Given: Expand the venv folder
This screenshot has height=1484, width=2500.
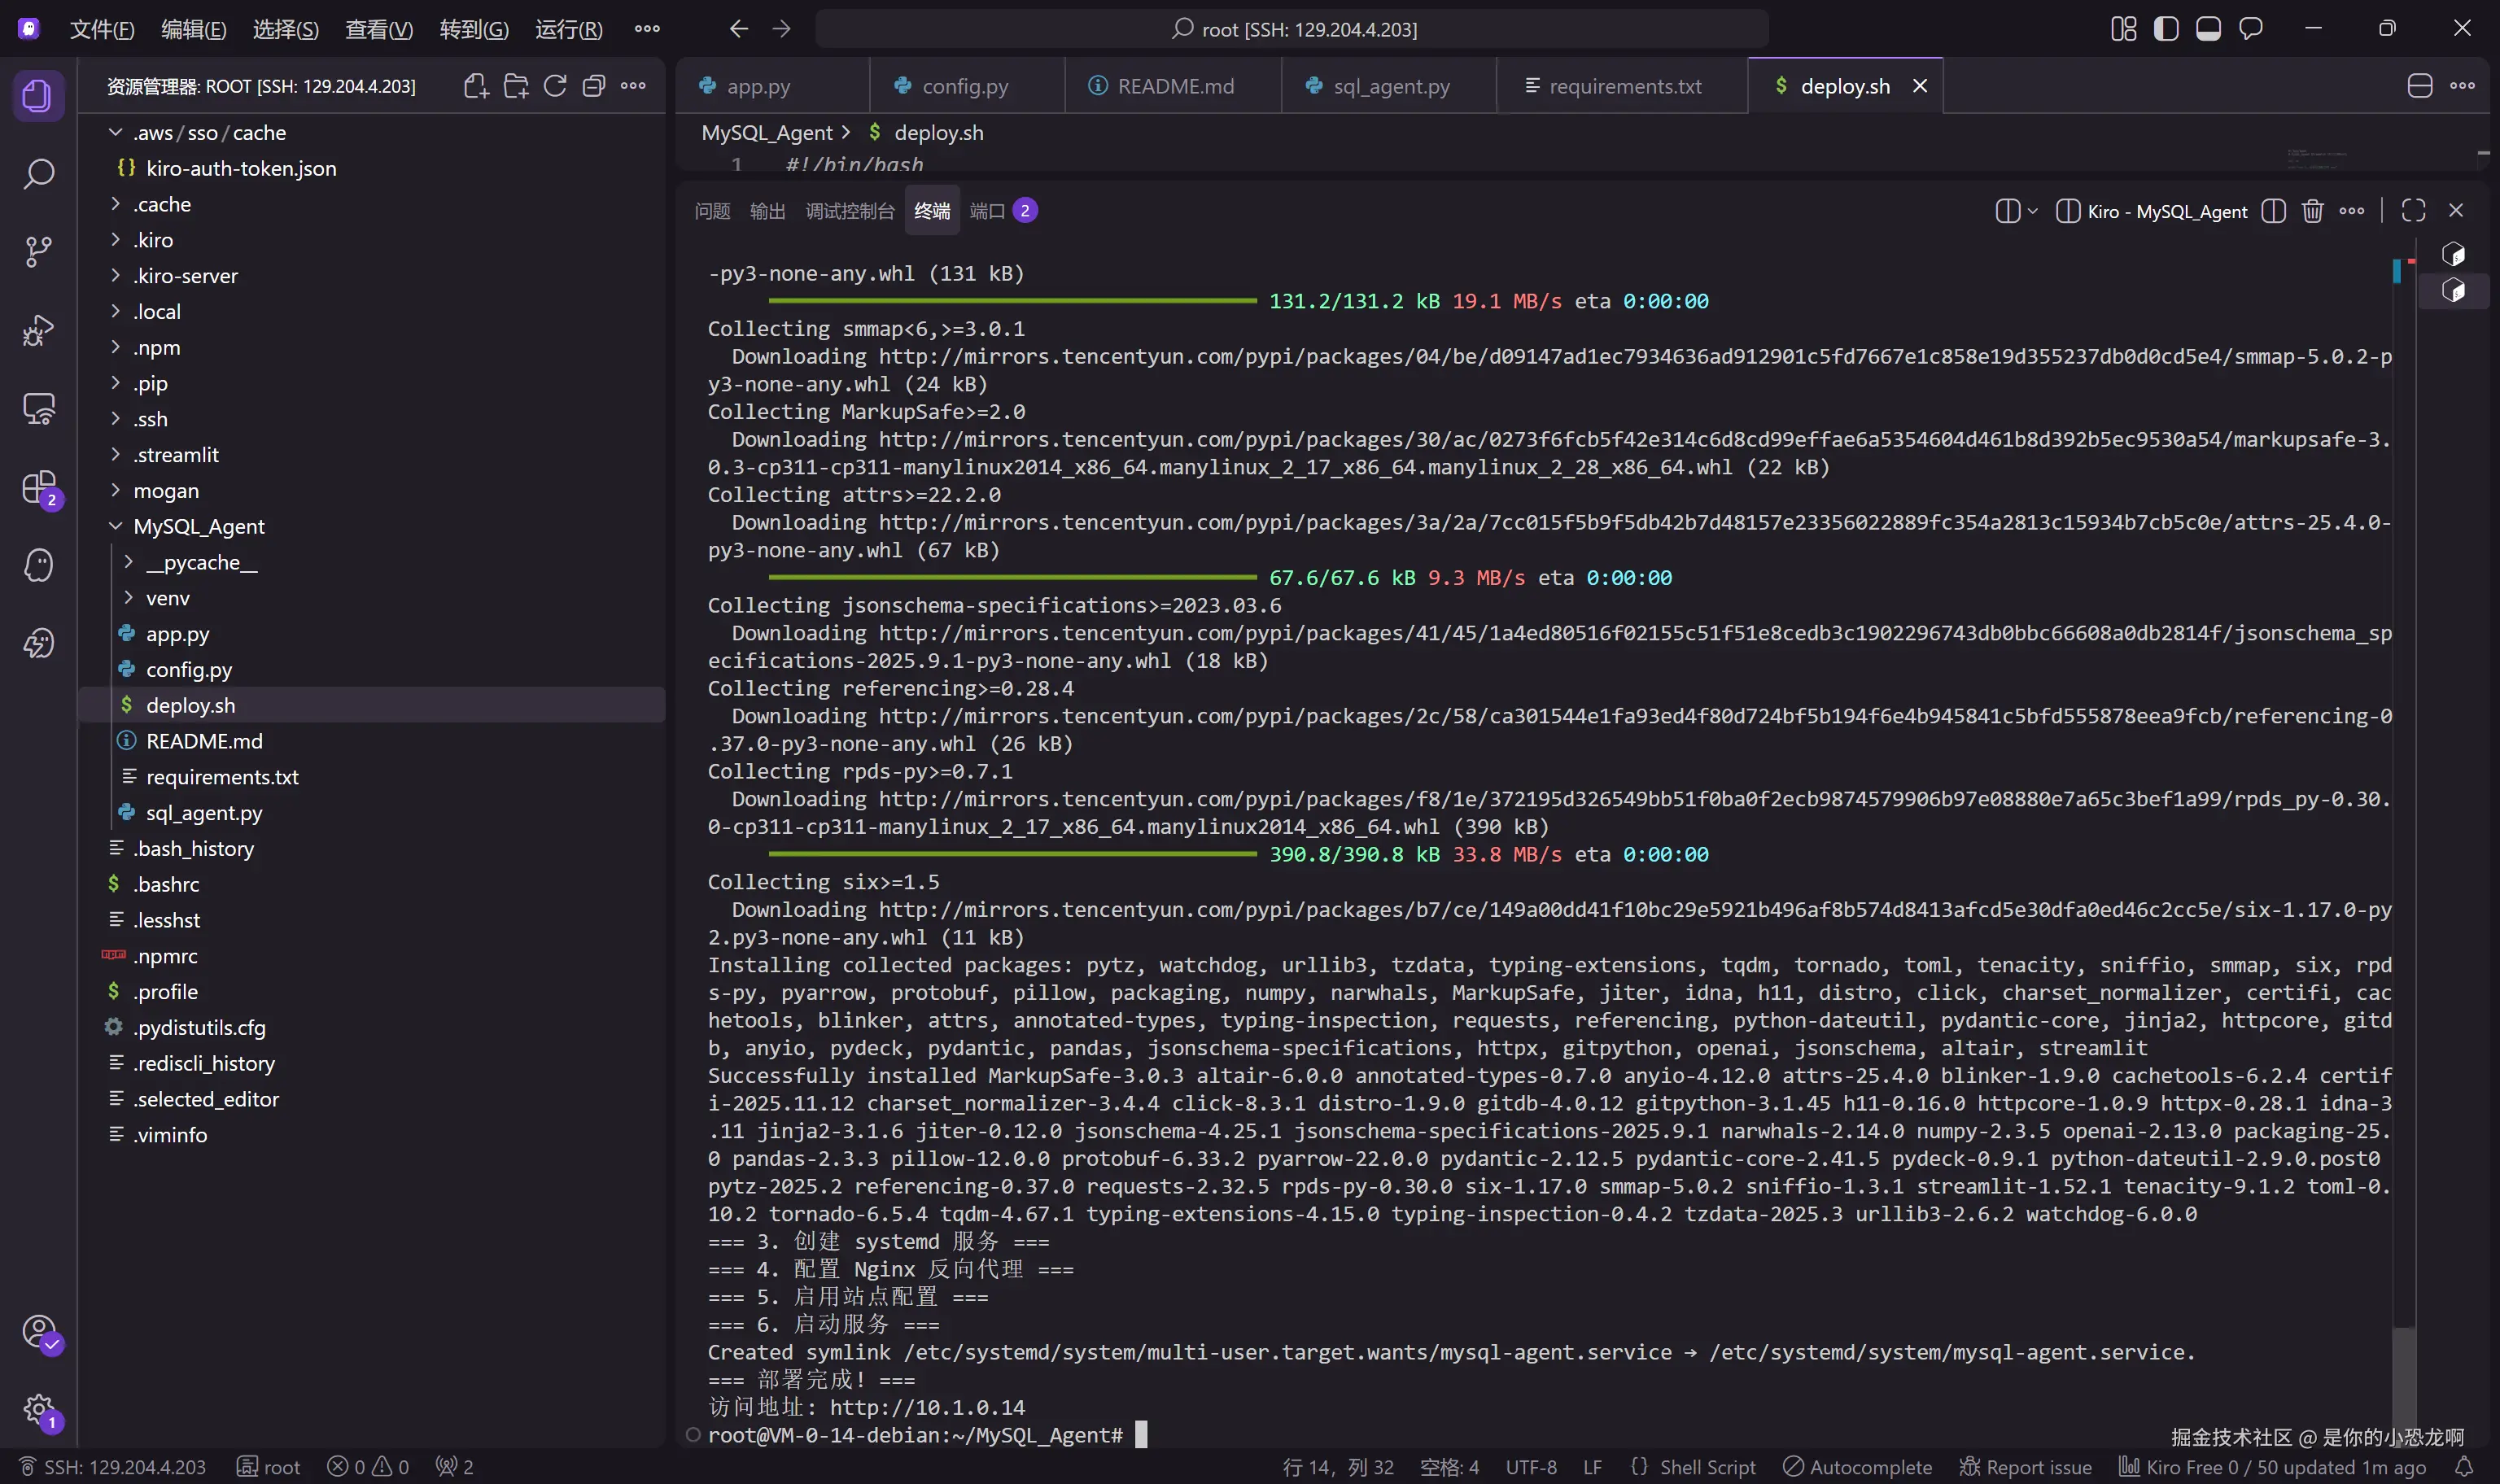Looking at the screenshot, I should click(x=167, y=598).
